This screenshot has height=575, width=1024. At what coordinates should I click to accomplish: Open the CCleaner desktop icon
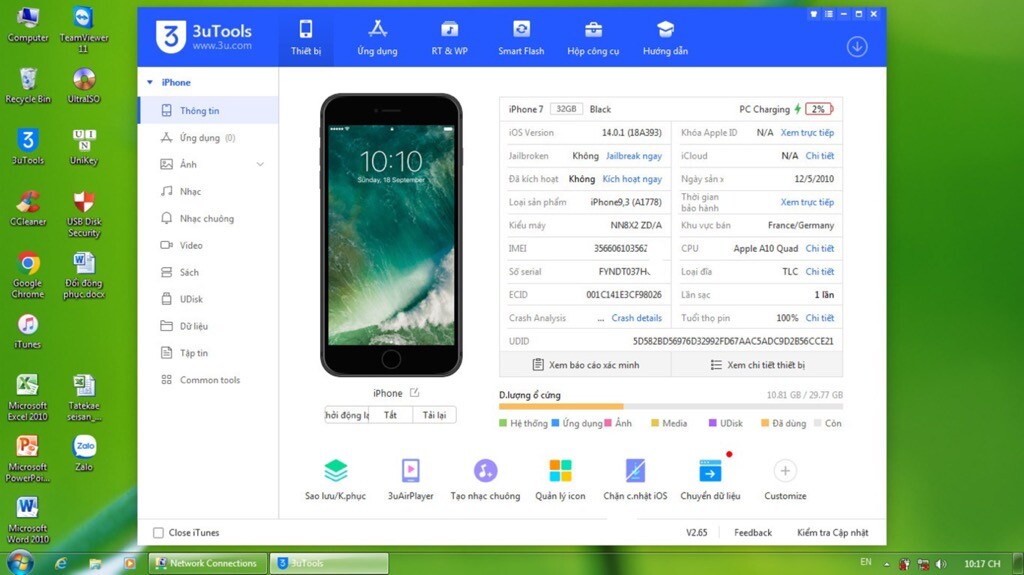click(27, 208)
